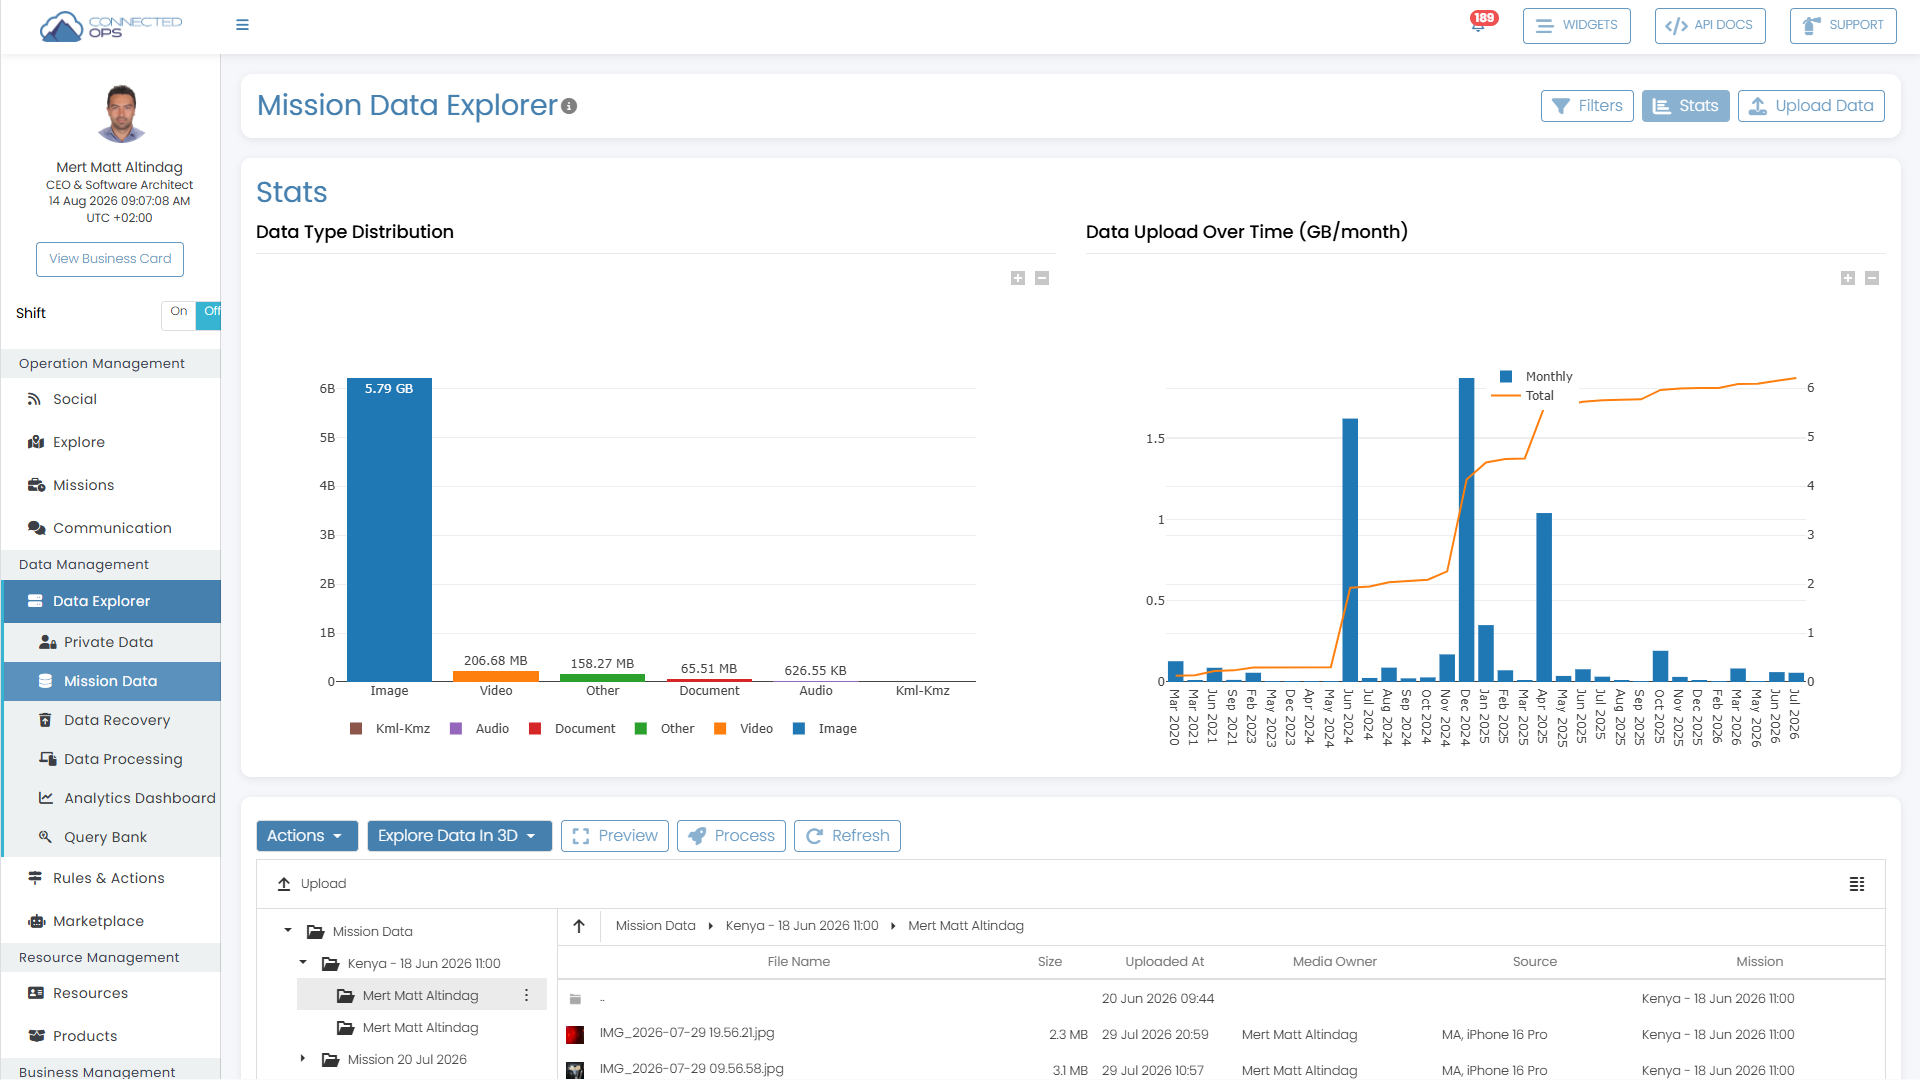Click the list view options icon in file browser
Image resolution: width=1920 pixels, height=1080 pixels.
pos(1857,884)
